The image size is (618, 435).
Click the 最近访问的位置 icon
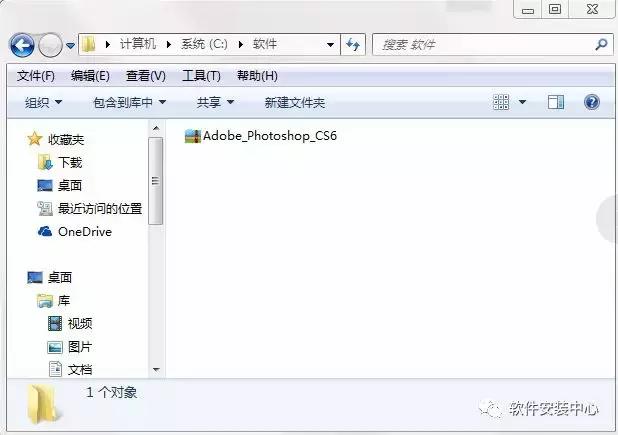point(45,208)
